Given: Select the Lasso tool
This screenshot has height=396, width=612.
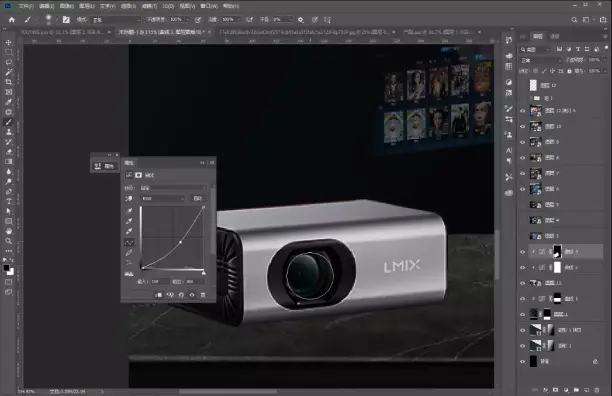Looking at the screenshot, I should tap(9, 62).
